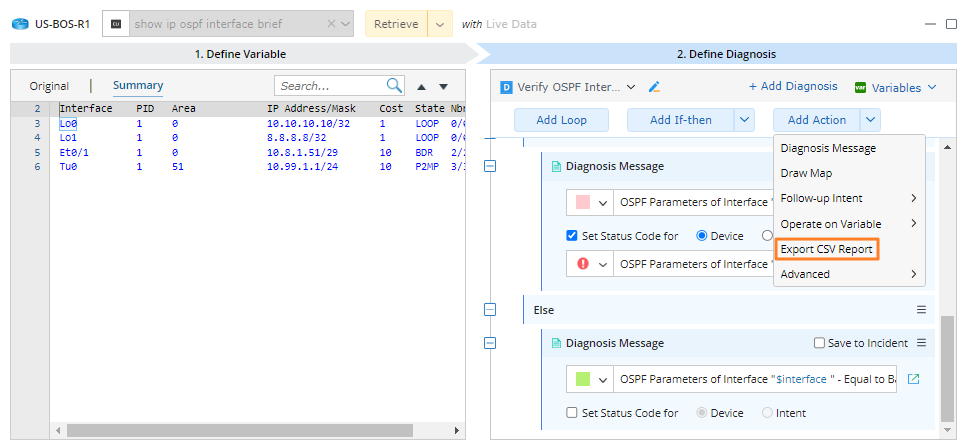Click the CLI command icon
Image resolution: width=961 pixels, height=442 pixels.
(117, 23)
